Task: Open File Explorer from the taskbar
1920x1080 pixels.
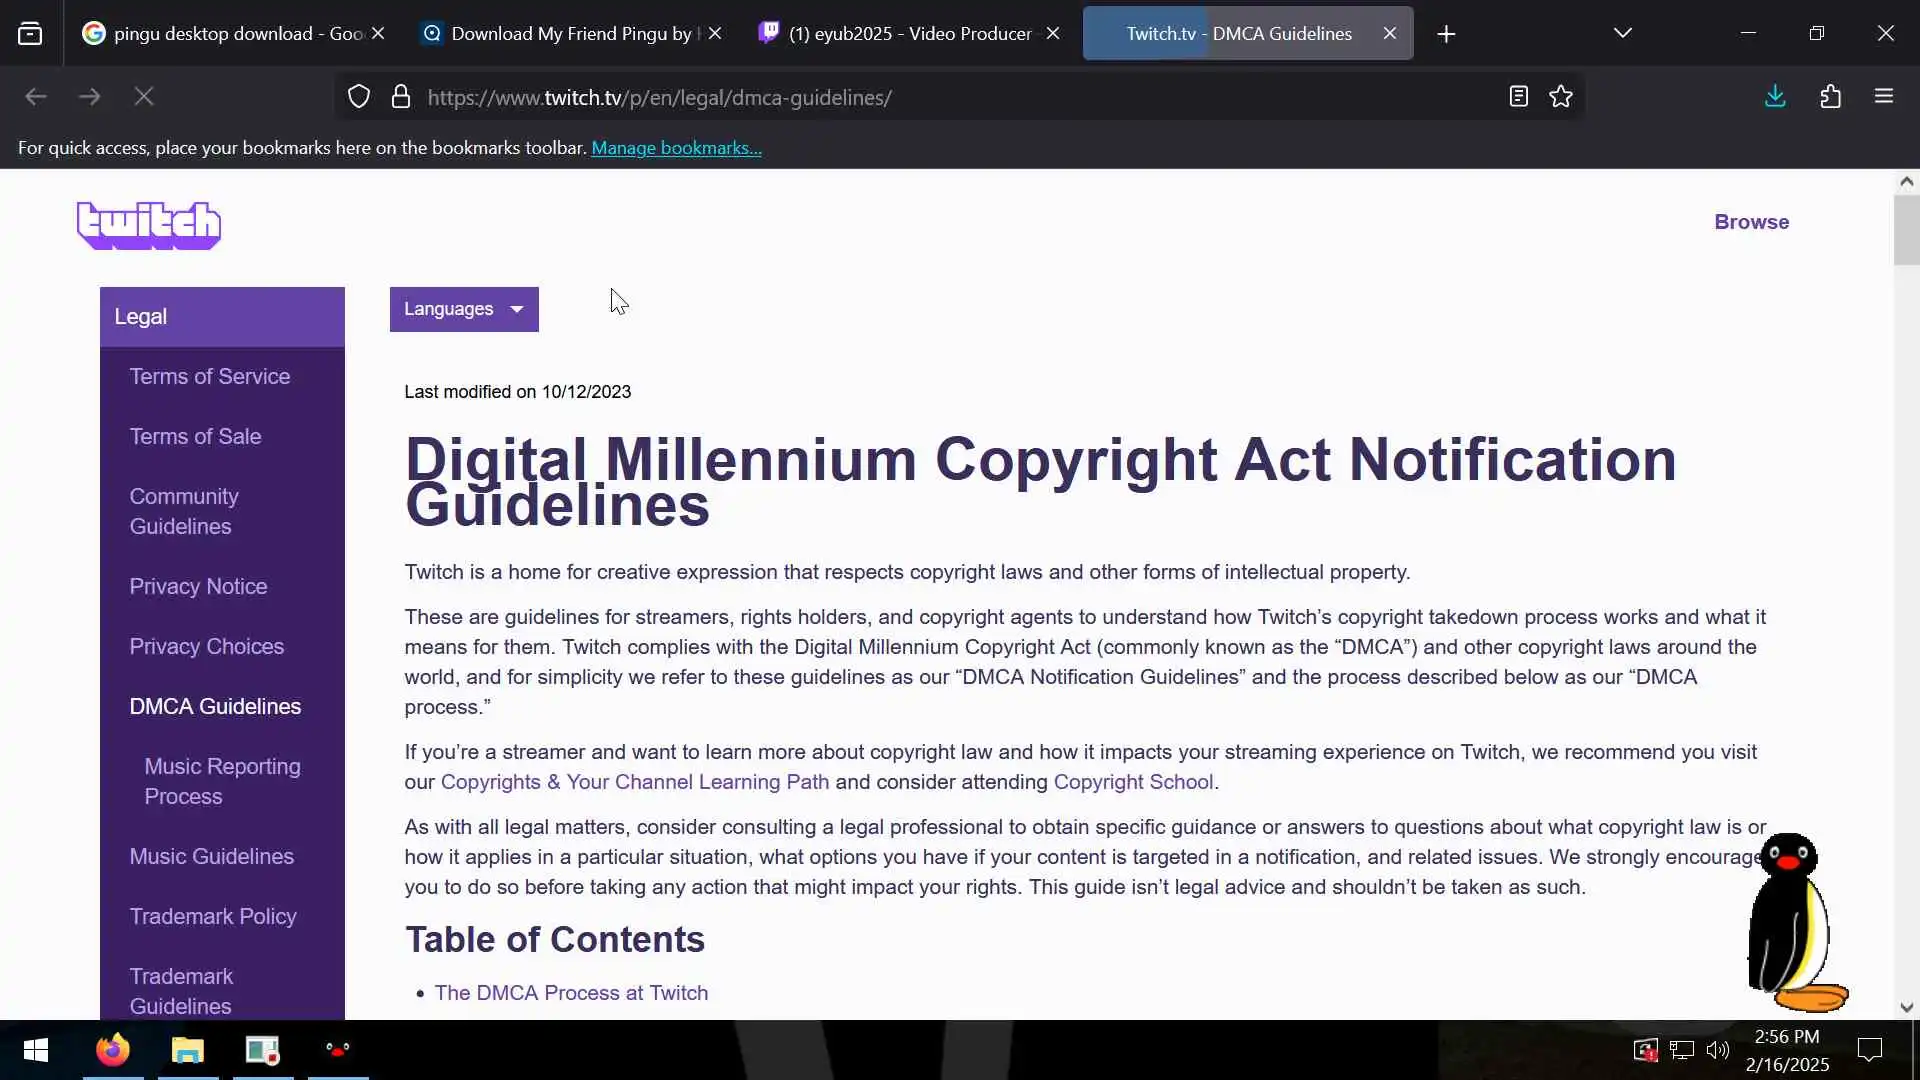Action: coord(188,1050)
